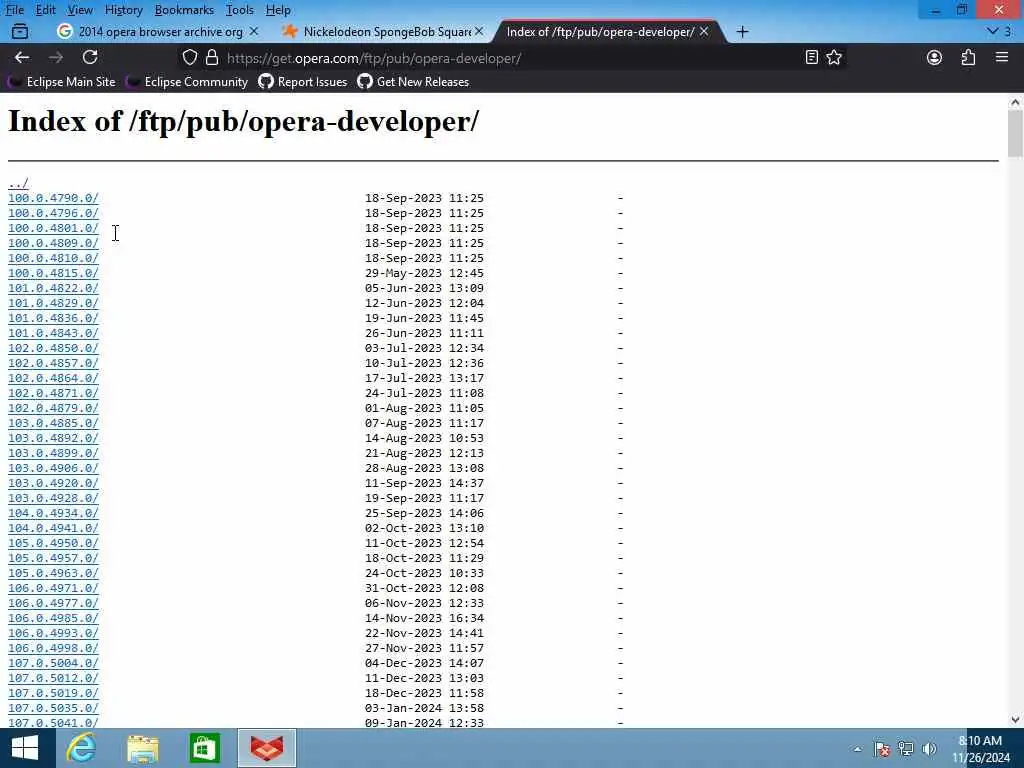Open folder 103.0.4885.0/

53,423
